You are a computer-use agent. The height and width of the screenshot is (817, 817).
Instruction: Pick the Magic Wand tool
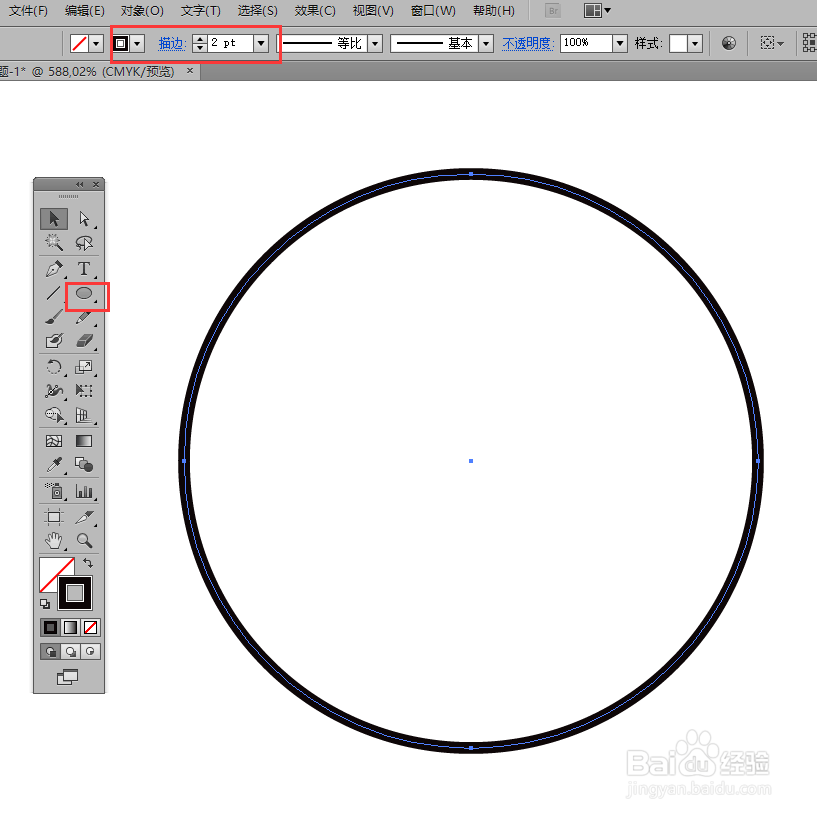coord(53,242)
